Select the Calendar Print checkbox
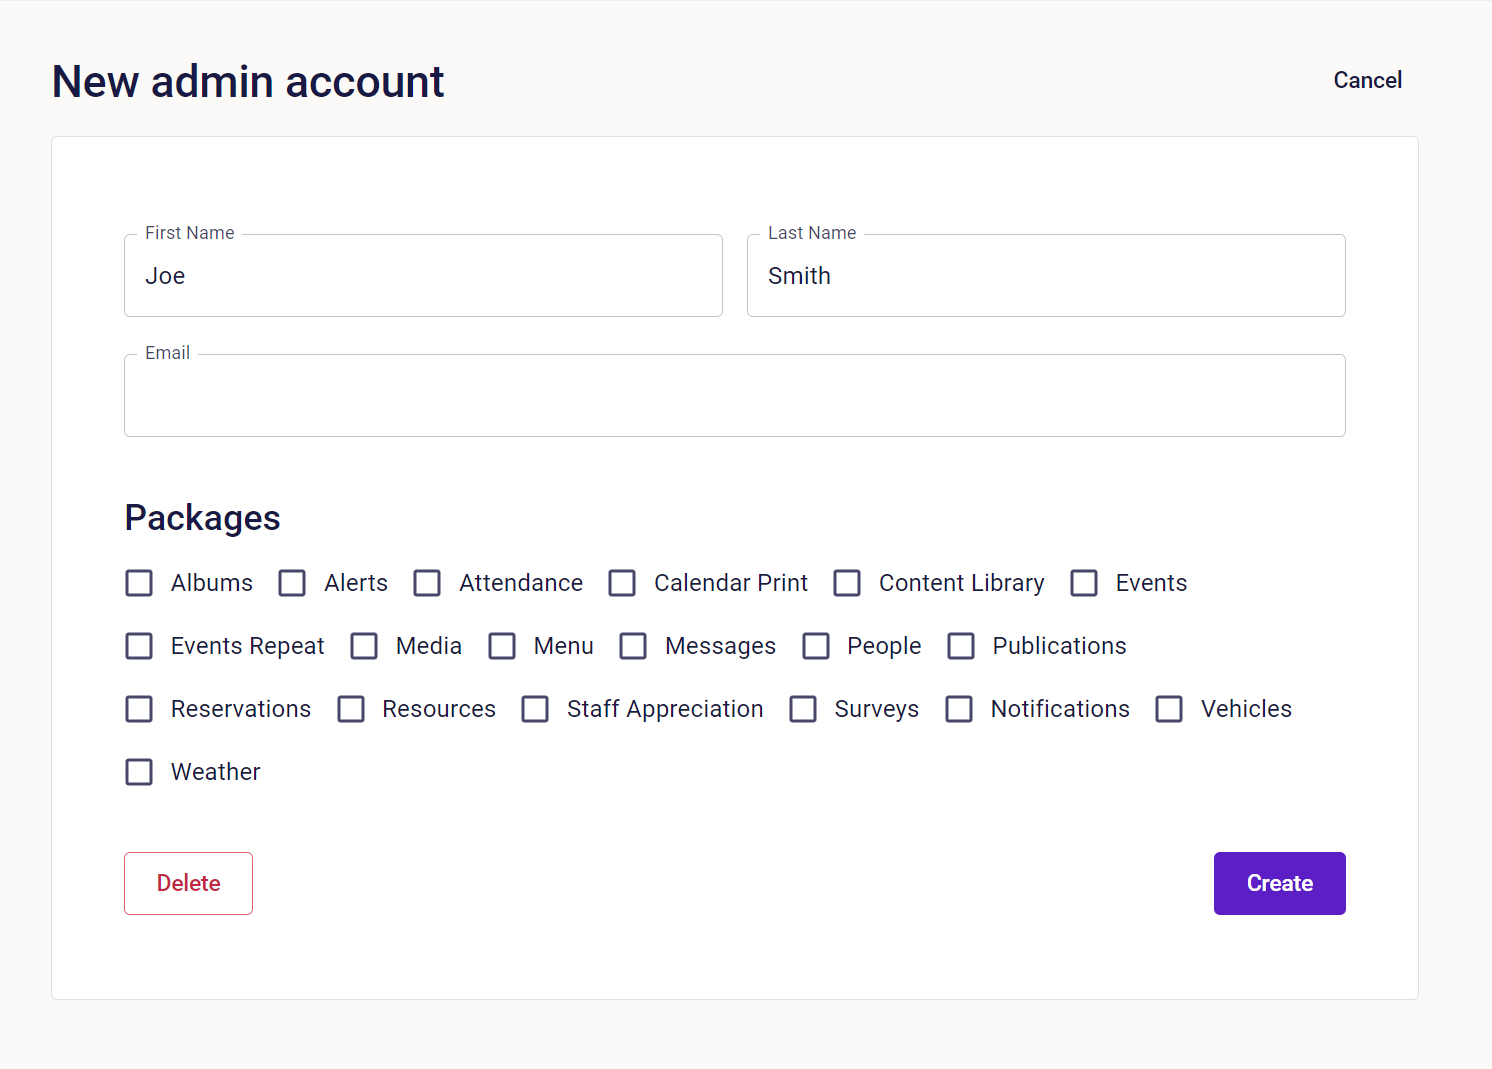The height and width of the screenshot is (1069, 1492). [622, 583]
